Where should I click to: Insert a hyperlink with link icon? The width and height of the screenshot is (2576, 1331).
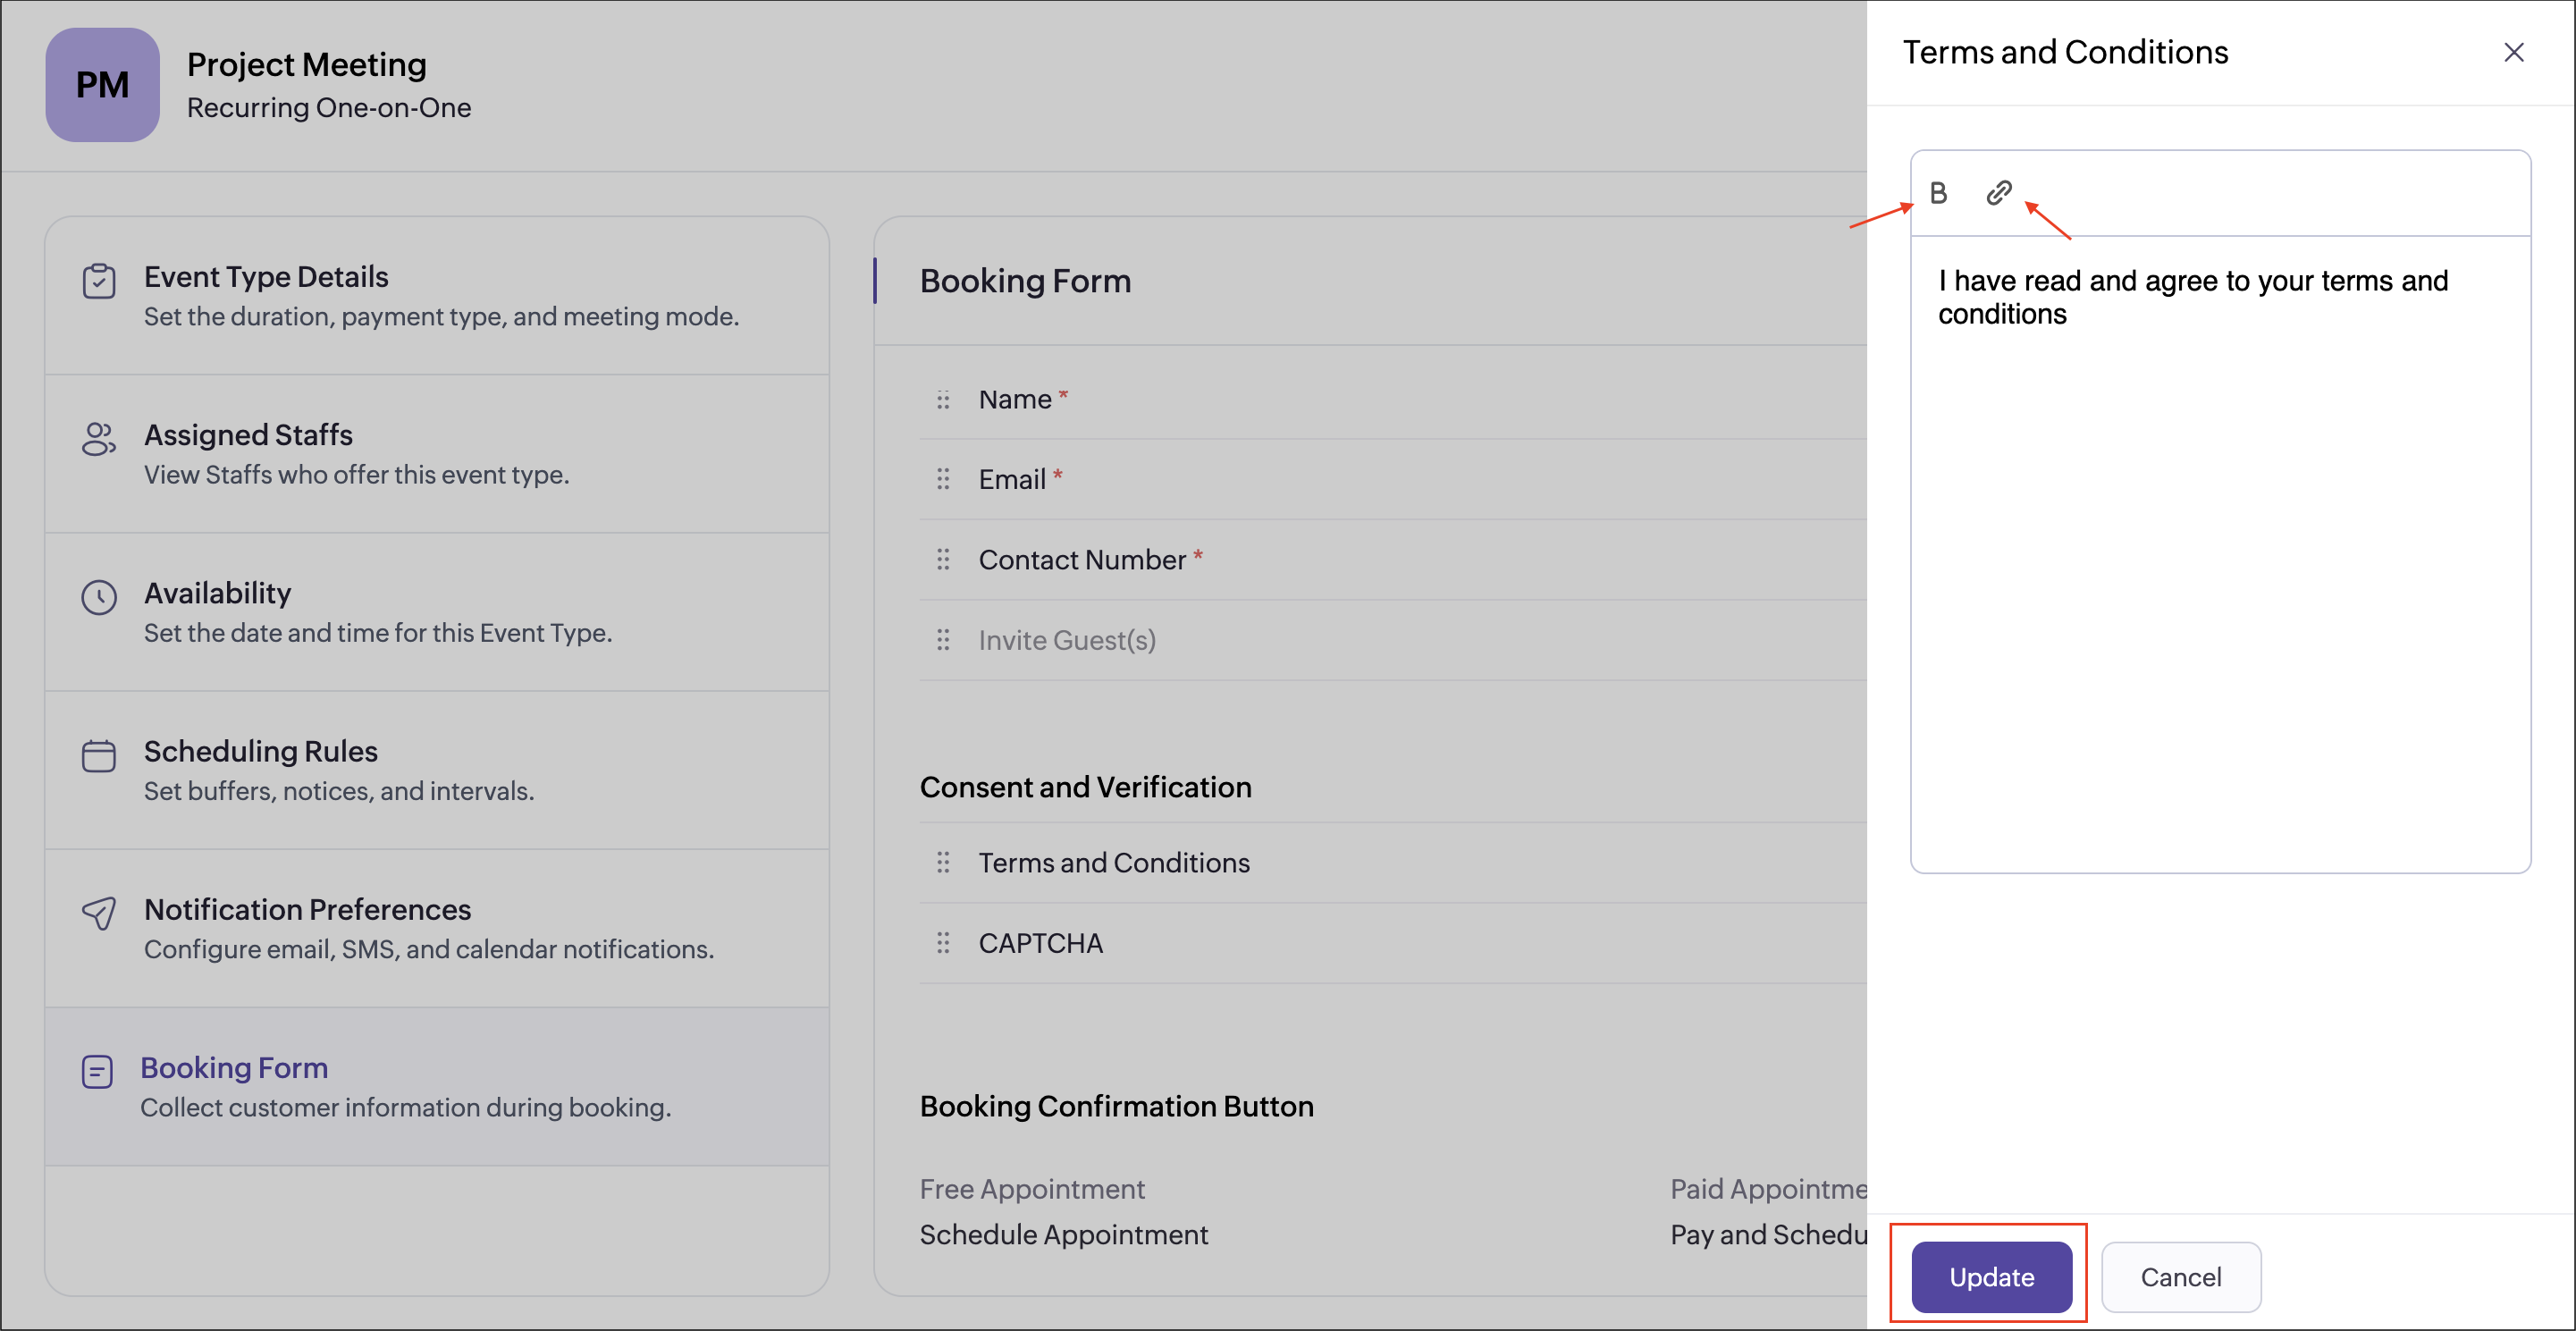tap(1998, 193)
